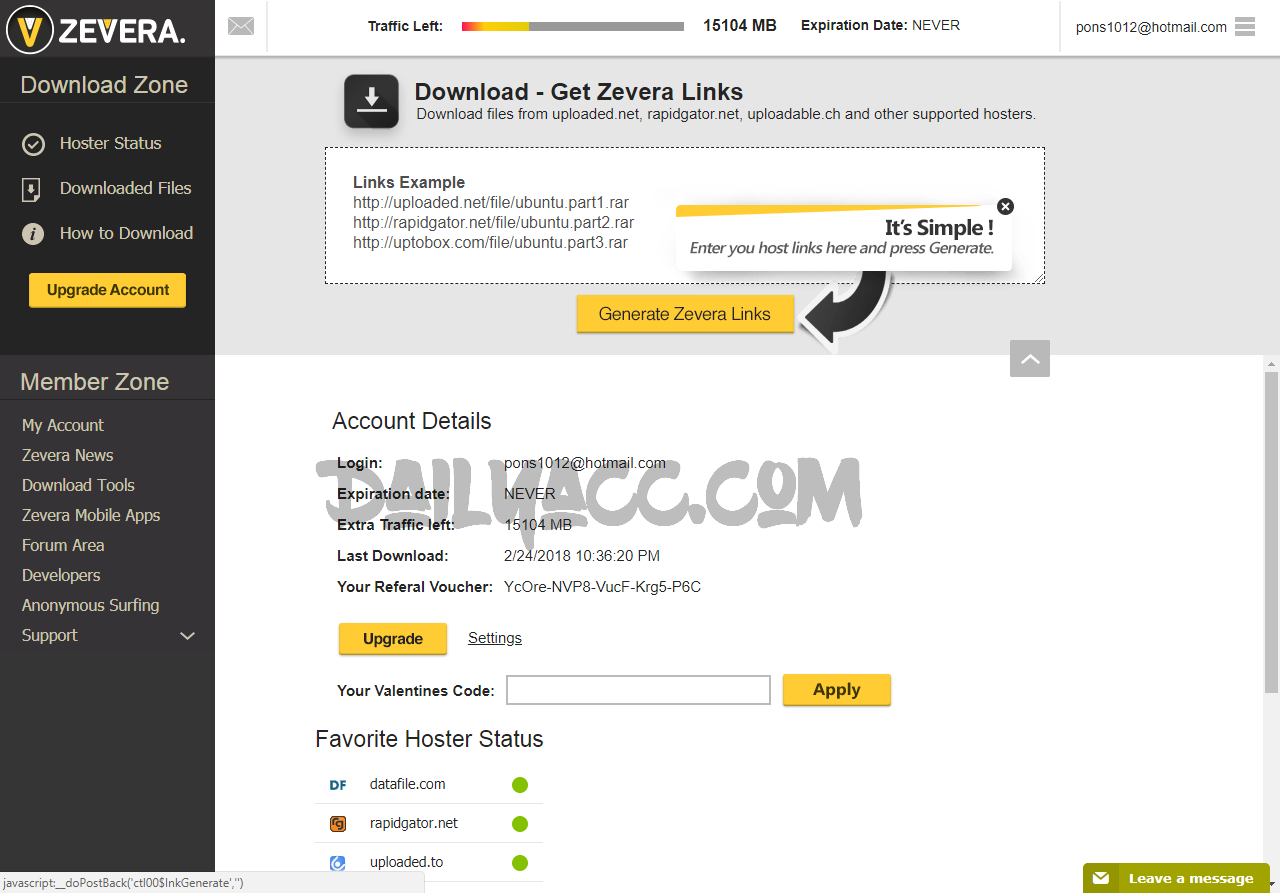Screen dimensions: 1280x893
Task: Click the 15104 MB value in header
Action: pos(740,26)
